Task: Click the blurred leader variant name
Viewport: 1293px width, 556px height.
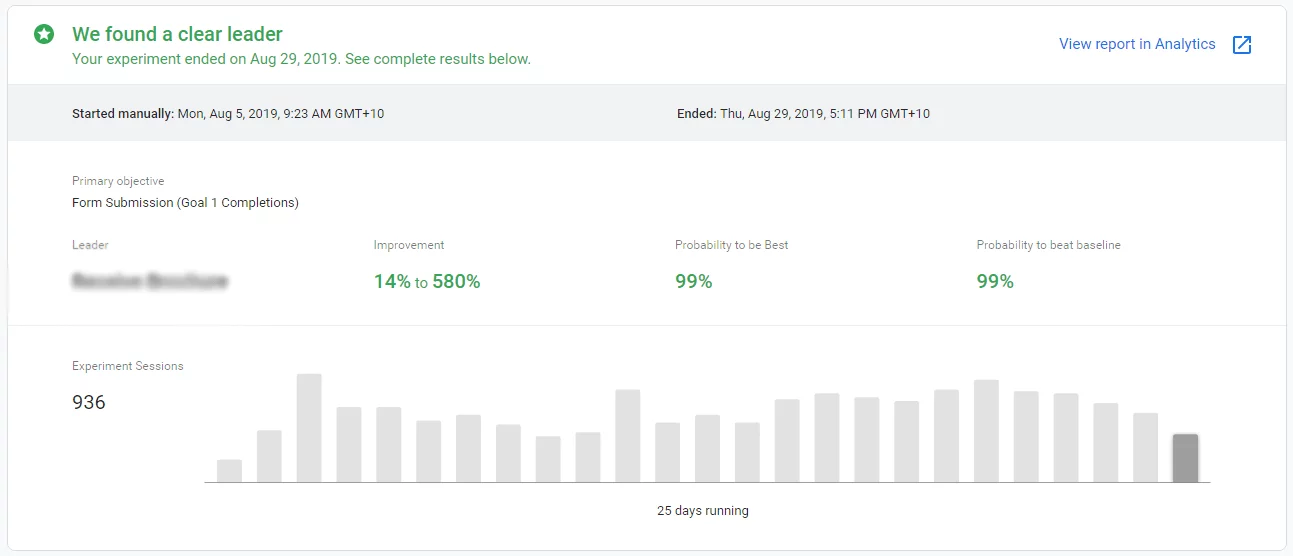Action: (150, 281)
